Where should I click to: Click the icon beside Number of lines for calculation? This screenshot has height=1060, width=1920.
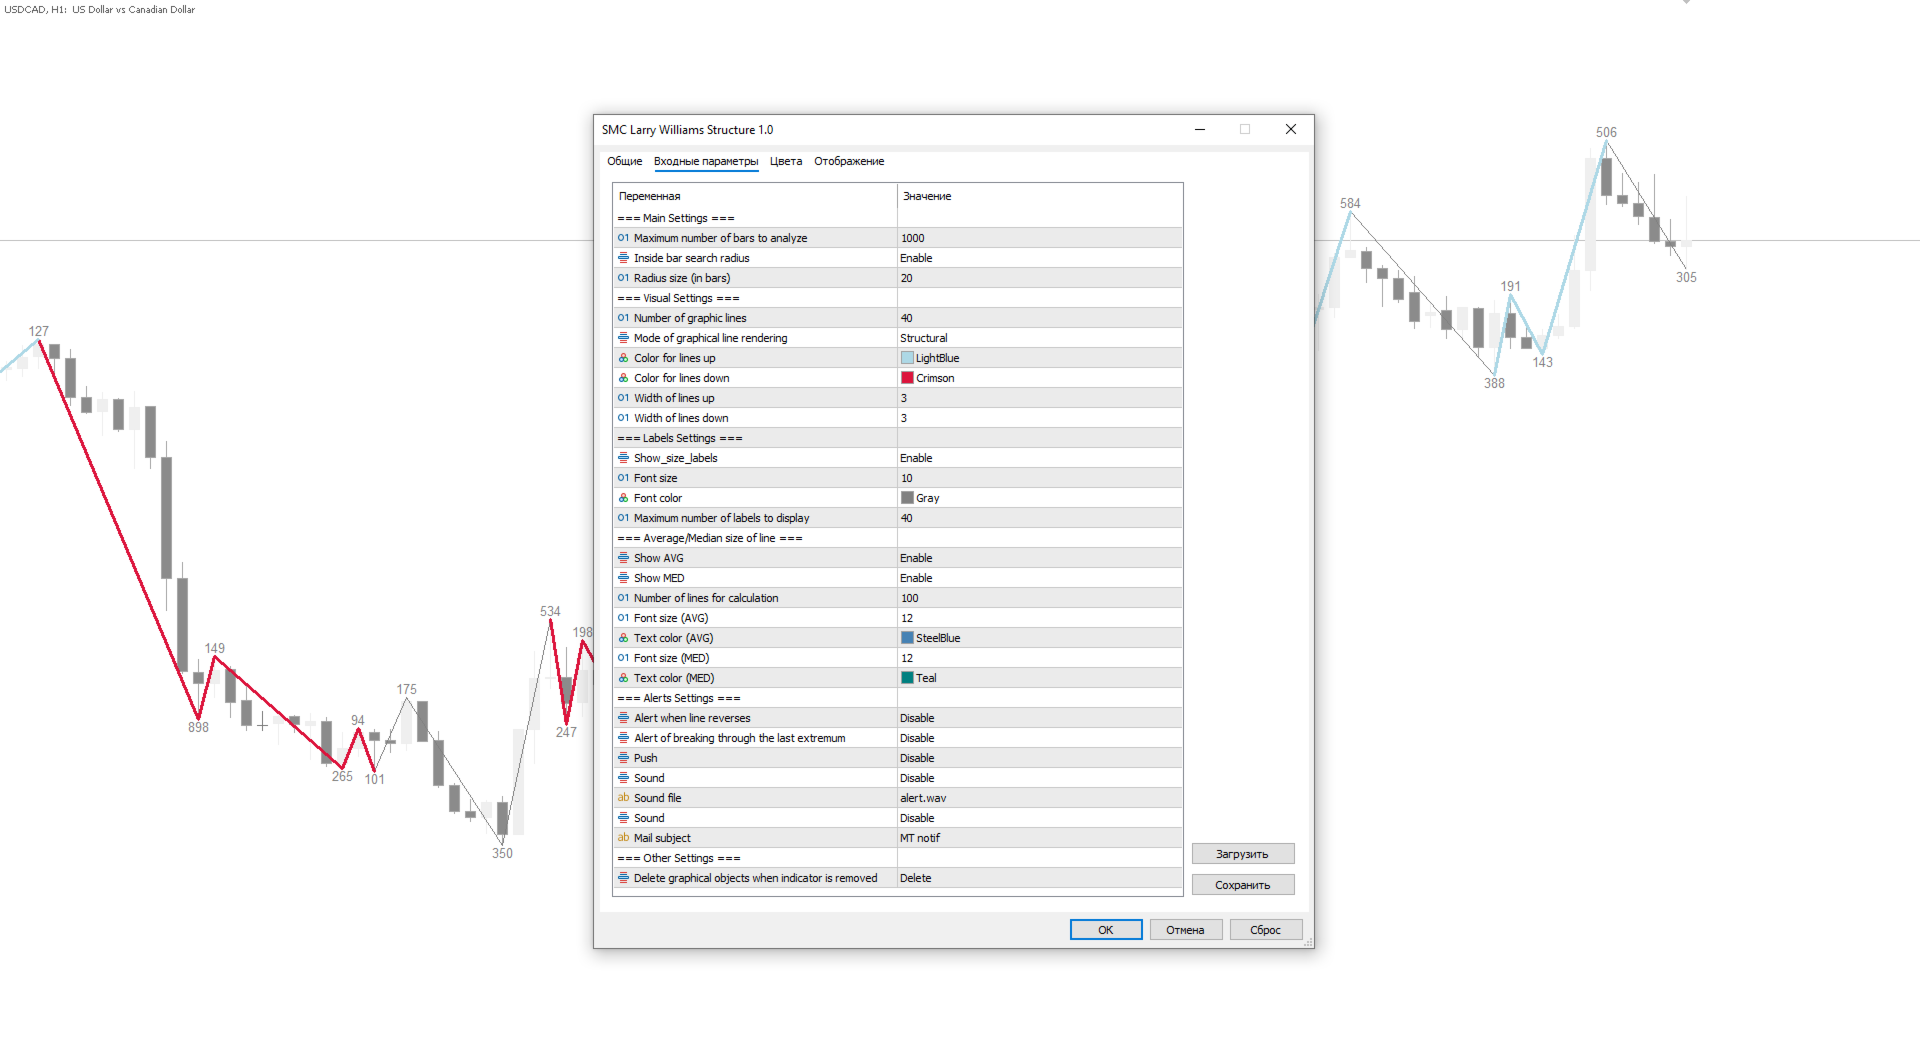[x=623, y=598]
